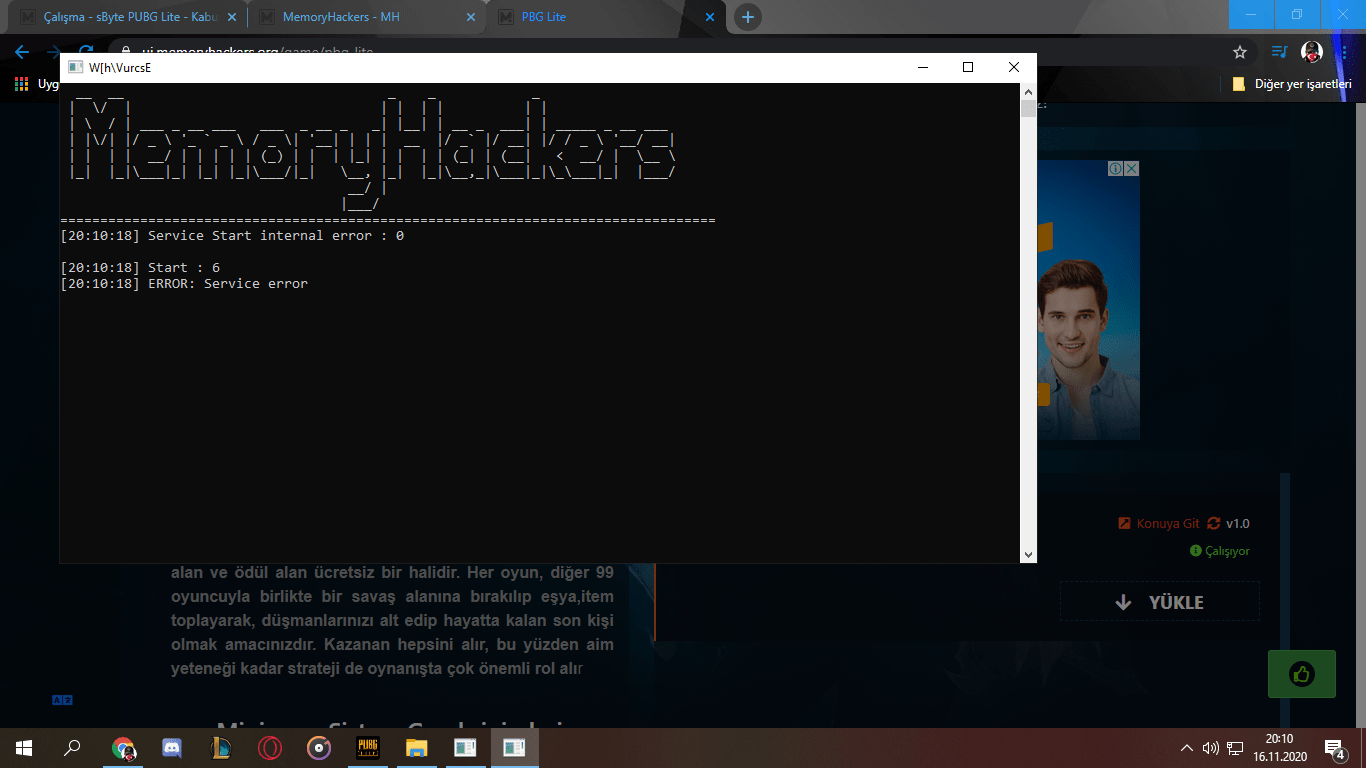Click the 'Service Start internal error : 0' line
The width and height of the screenshot is (1366, 768).
point(232,236)
